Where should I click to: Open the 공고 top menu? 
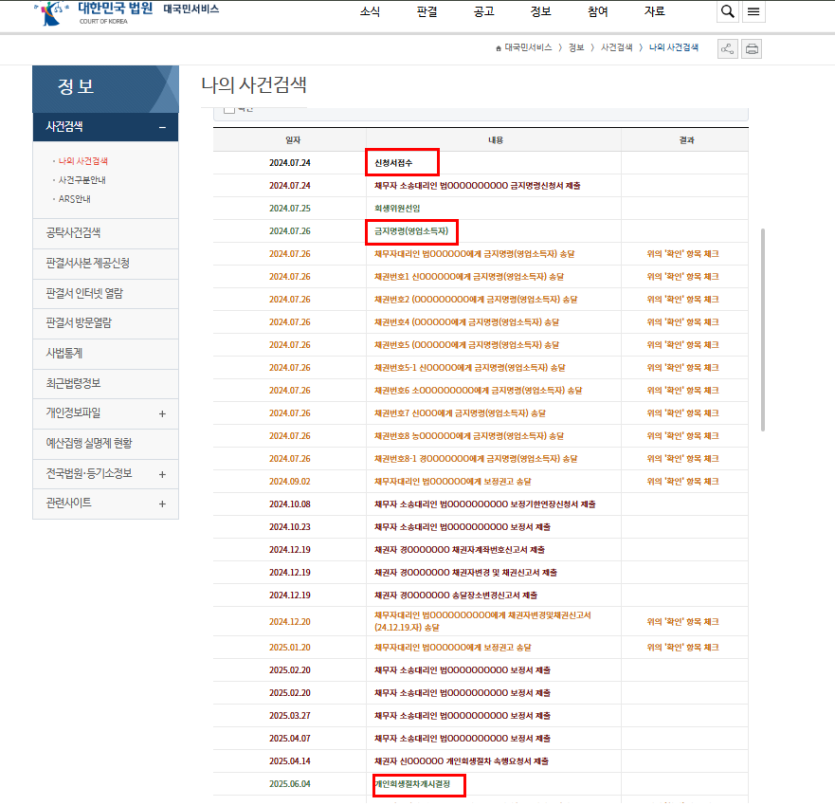tap(484, 12)
